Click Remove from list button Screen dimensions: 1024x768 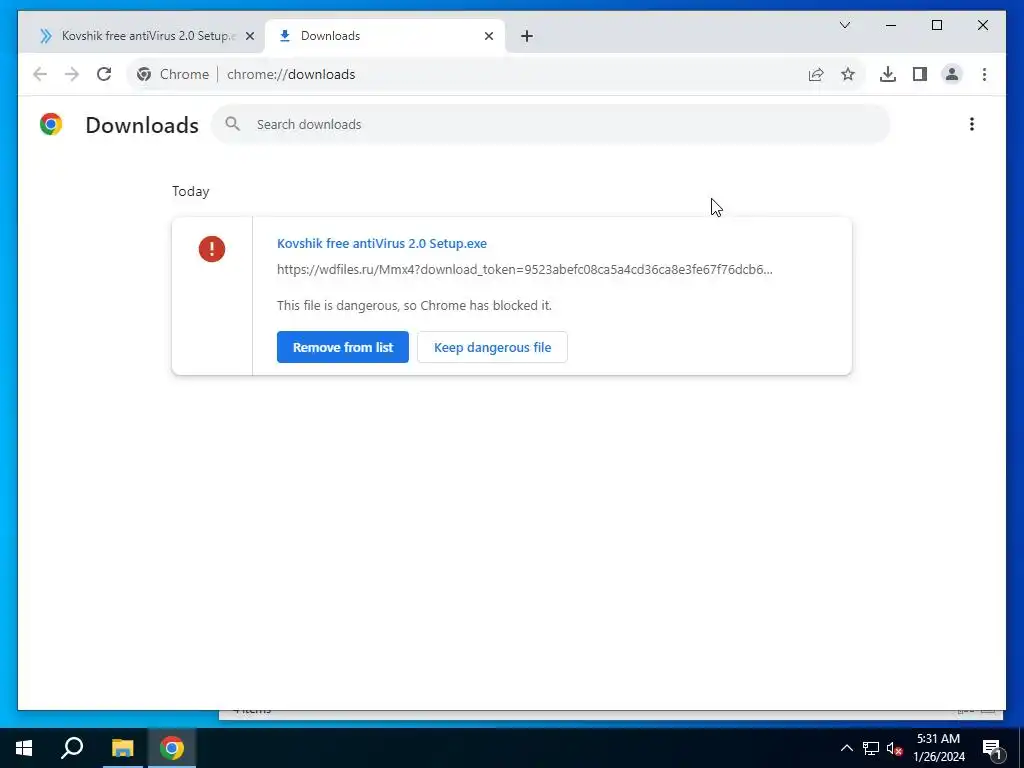tap(343, 347)
